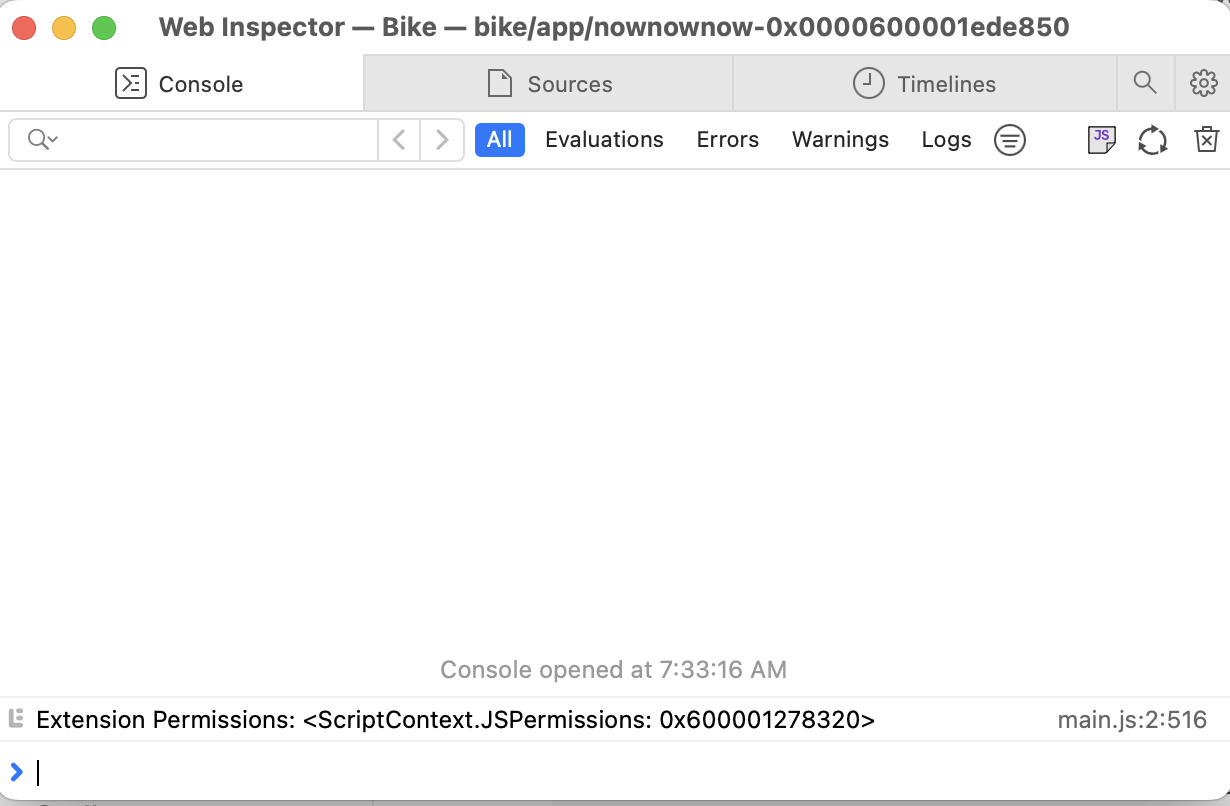
Task: Click the circular filter lines icon
Action: click(1010, 140)
